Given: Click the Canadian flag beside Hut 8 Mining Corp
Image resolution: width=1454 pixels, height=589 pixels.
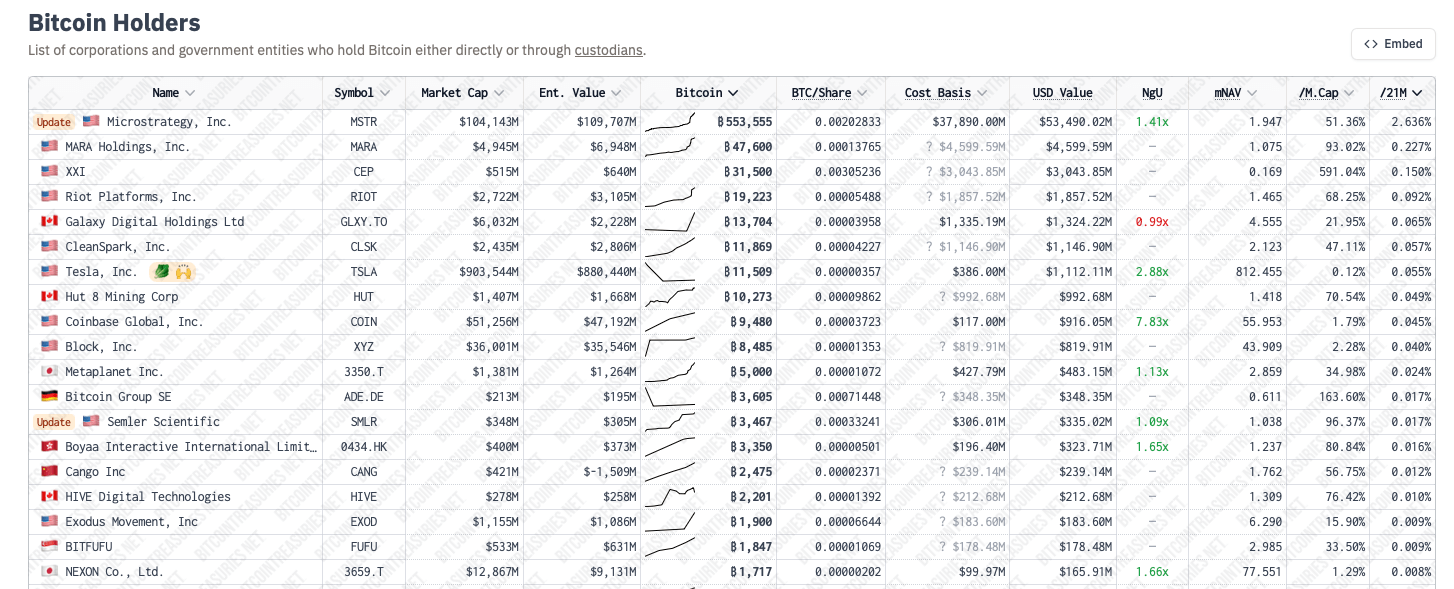Looking at the screenshot, I should point(49,297).
